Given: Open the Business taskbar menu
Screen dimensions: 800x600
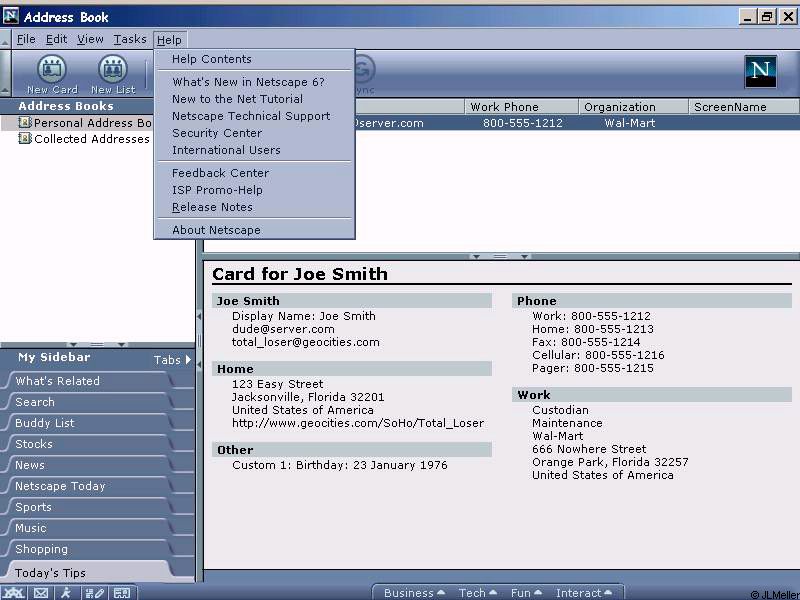Looking at the screenshot, I should [414, 593].
